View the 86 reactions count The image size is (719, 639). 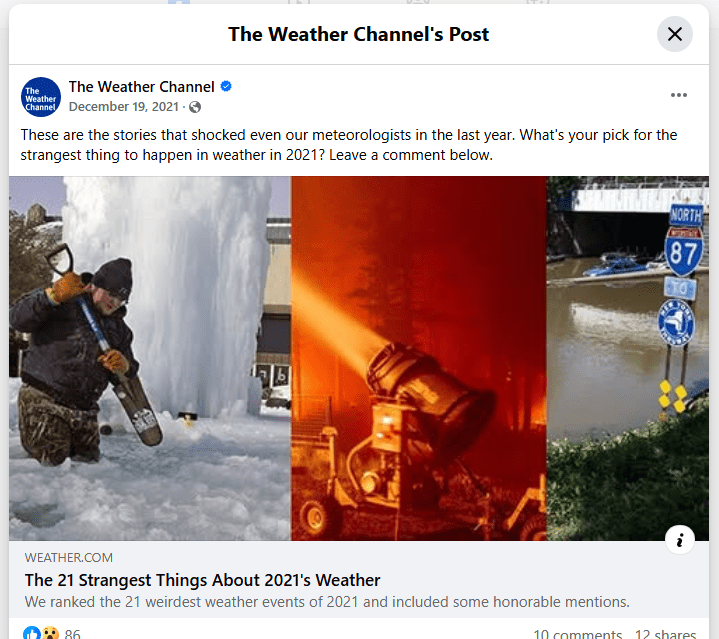(72, 633)
